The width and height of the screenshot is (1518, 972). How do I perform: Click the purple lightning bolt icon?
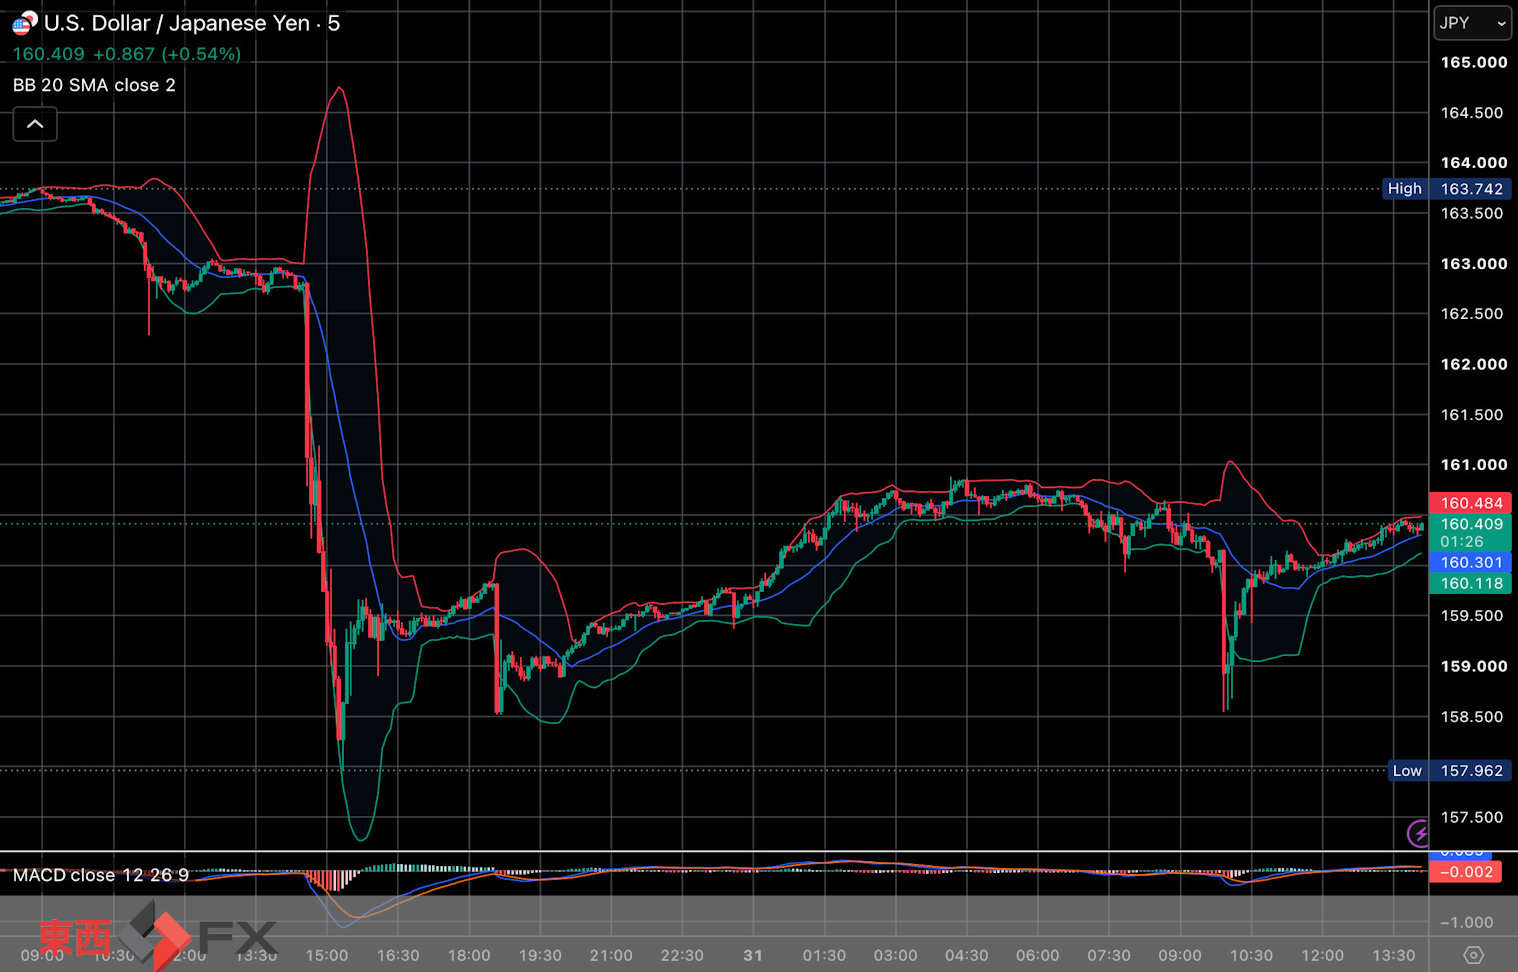click(1418, 832)
